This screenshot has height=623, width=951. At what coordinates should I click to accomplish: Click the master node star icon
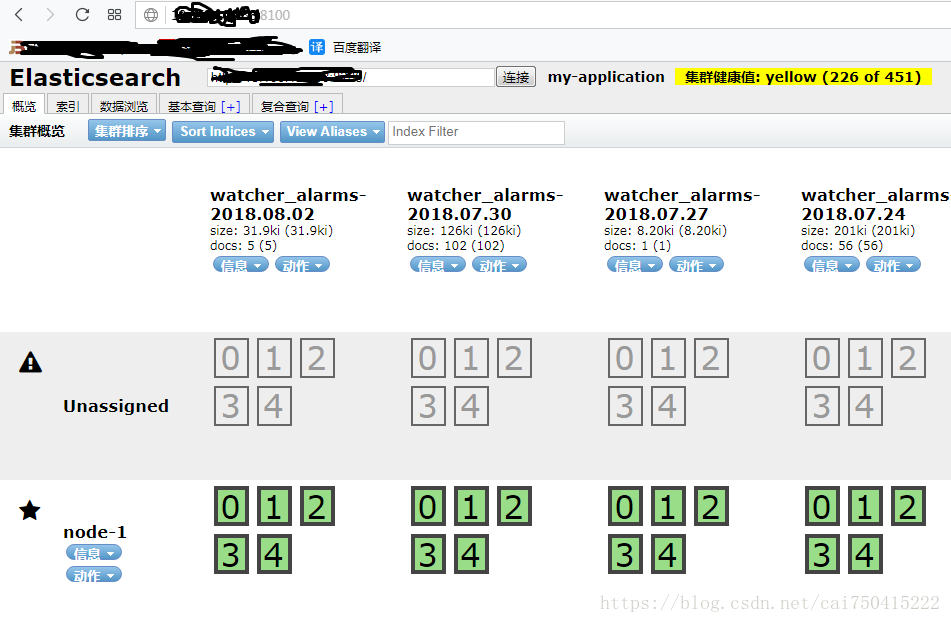tap(30, 510)
